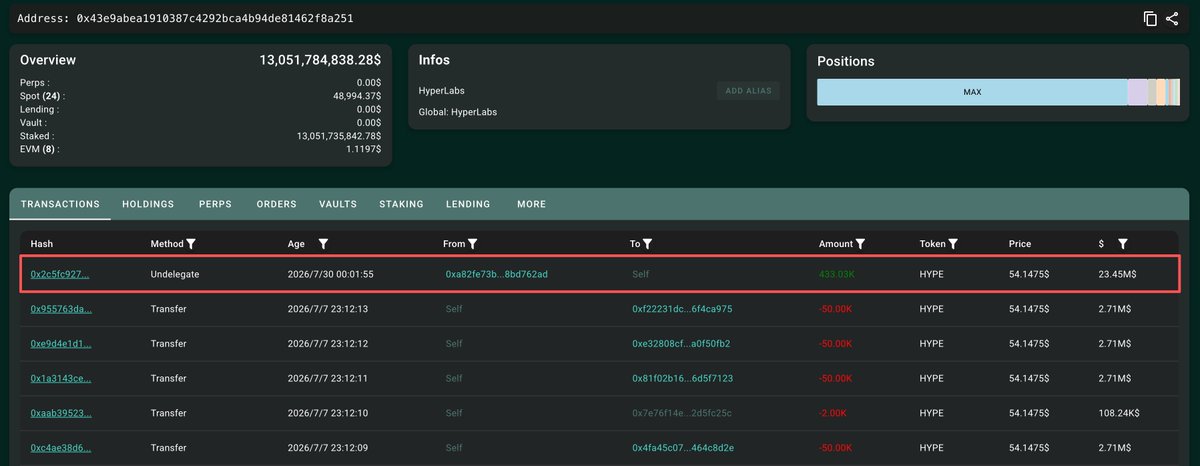Open recipient address 0x7e76f14e...2d5fc25c
1200x466 pixels.
click(x=681, y=413)
